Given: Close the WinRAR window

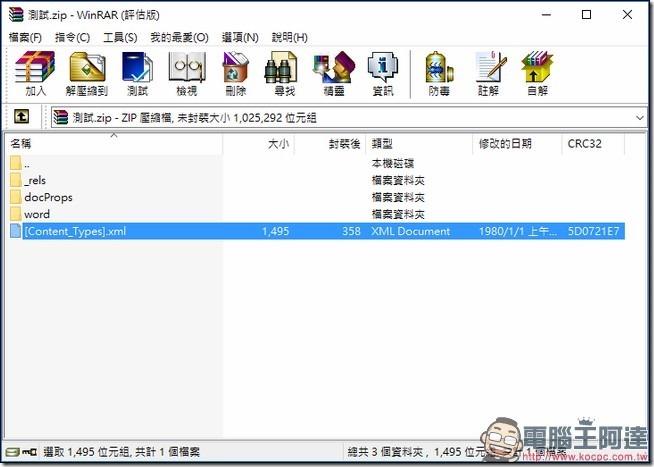Looking at the screenshot, I should [627, 15].
